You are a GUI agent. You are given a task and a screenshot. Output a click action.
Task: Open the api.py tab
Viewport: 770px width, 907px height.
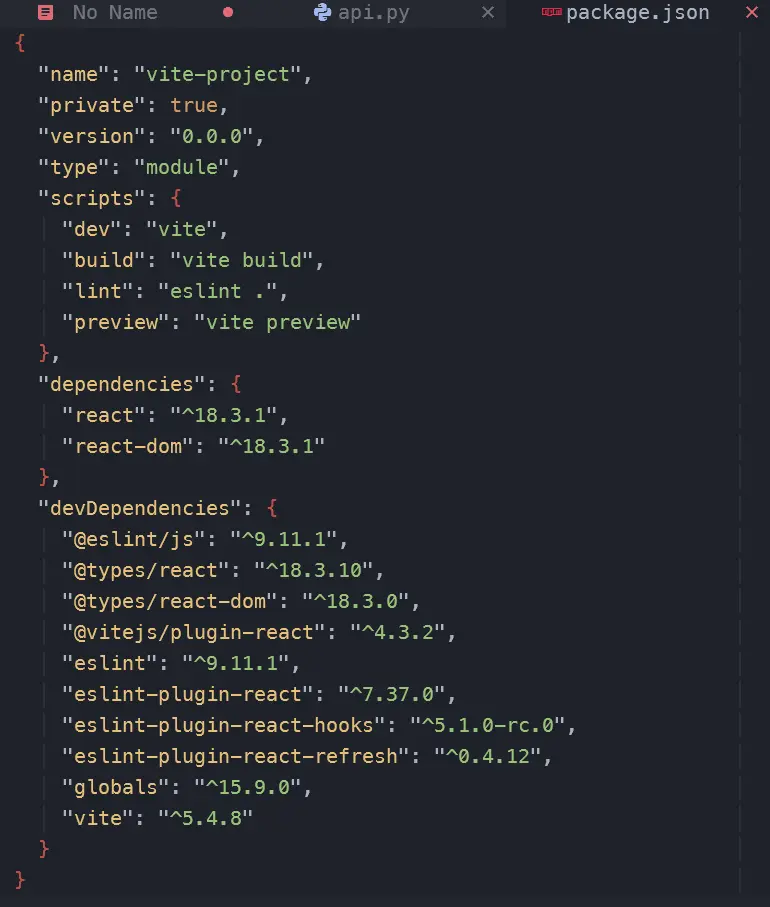374,13
